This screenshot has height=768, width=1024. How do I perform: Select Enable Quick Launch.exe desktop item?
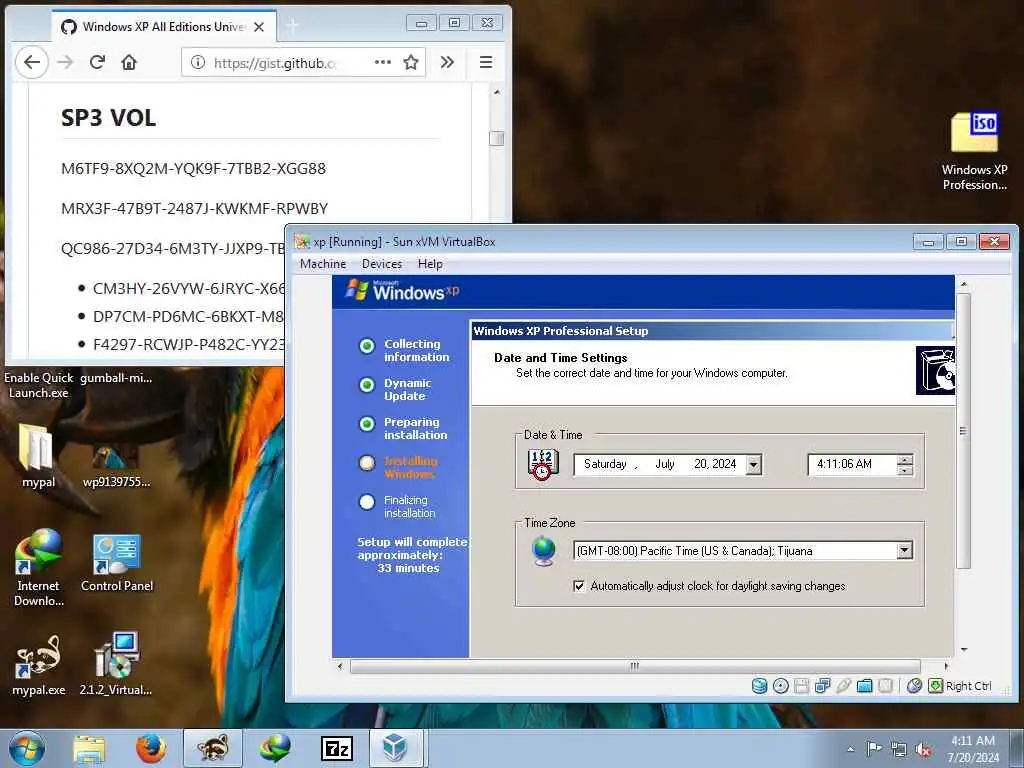39,385
